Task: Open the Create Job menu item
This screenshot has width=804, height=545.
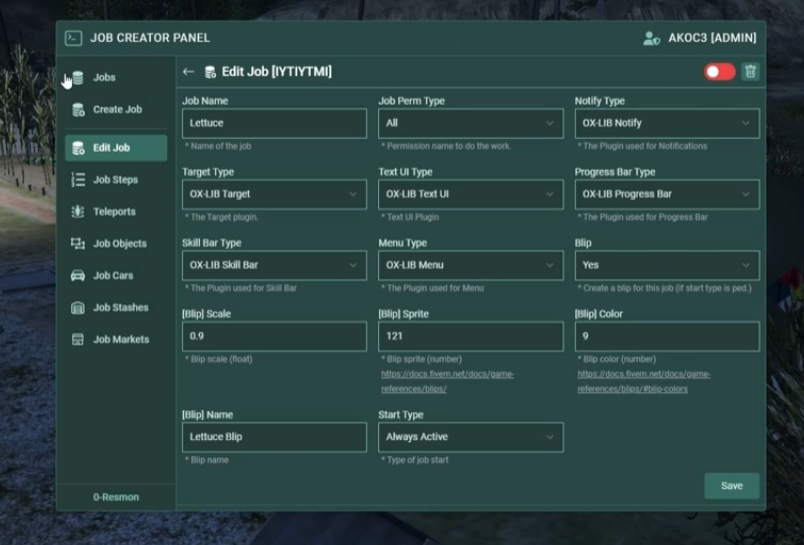Action: coord(116,109)
